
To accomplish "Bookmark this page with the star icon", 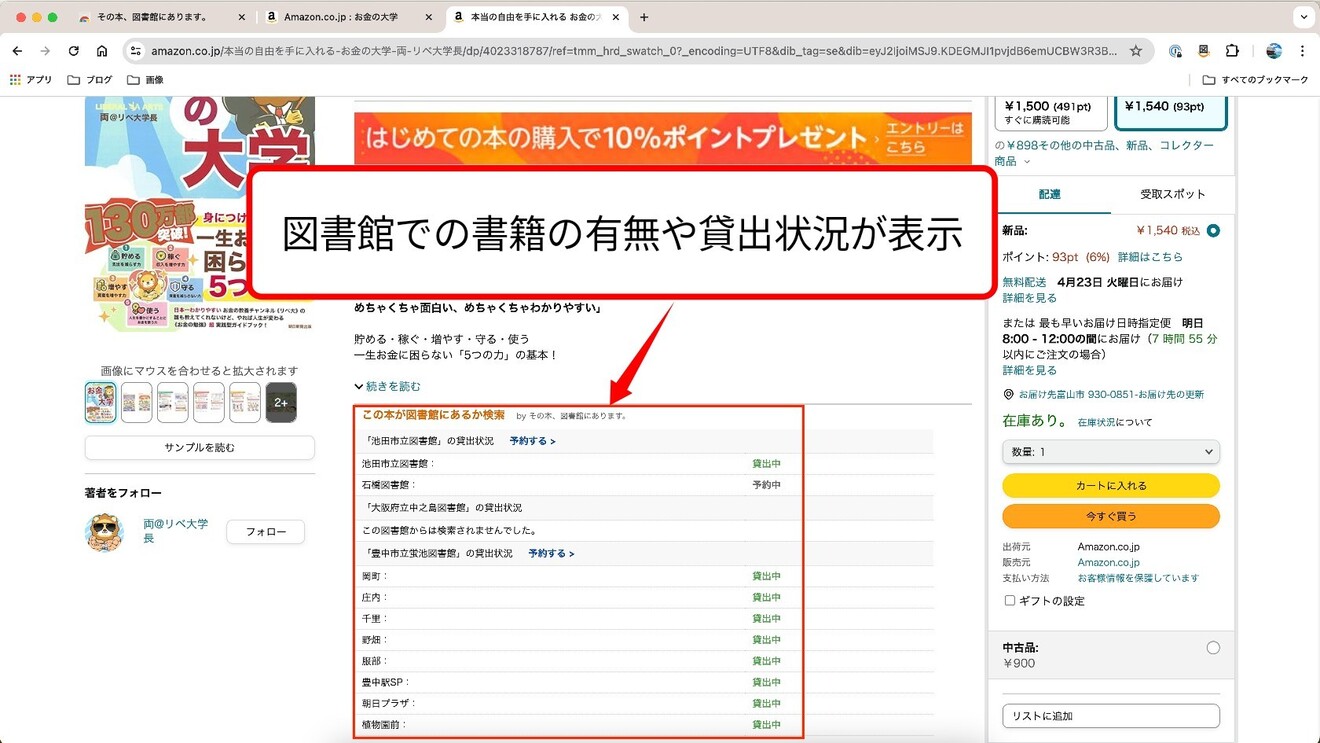I will coord(1136,51).
